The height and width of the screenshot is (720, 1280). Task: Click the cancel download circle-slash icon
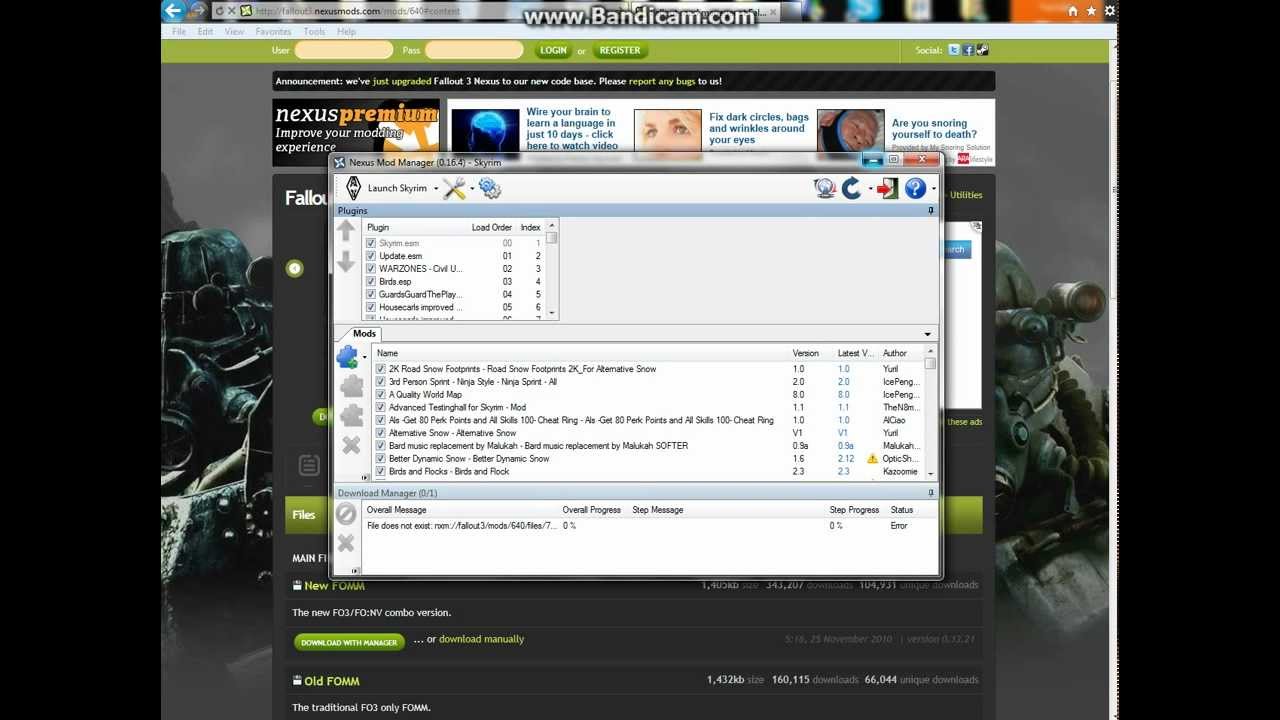[x=346, y=514]
